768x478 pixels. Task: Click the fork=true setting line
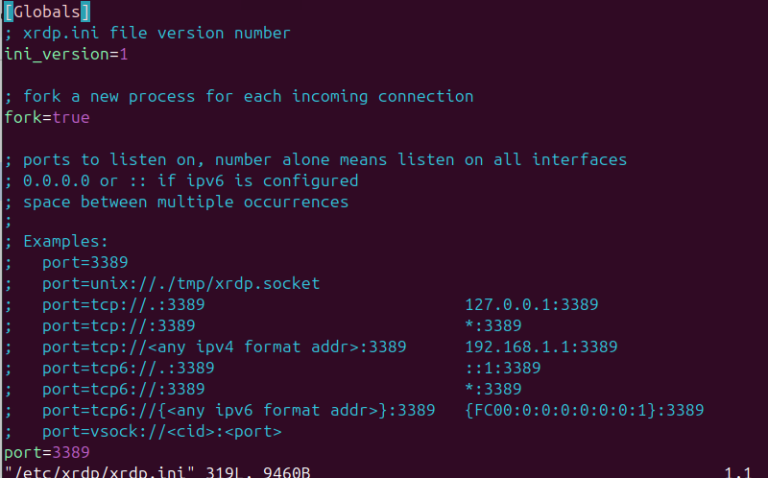point(47,117)
